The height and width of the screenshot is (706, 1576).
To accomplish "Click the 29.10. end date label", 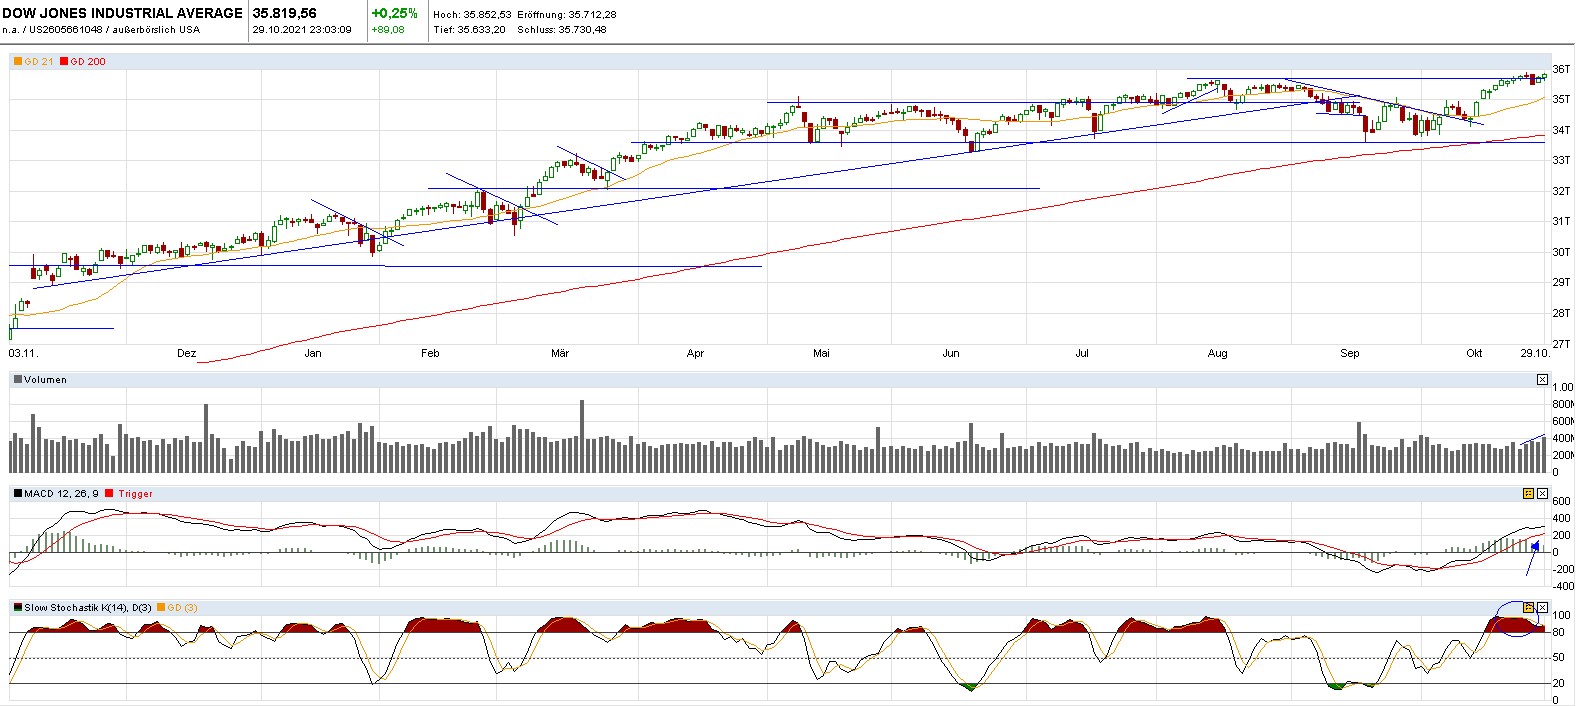I will pyautogui.click(x=1535, y=354).
